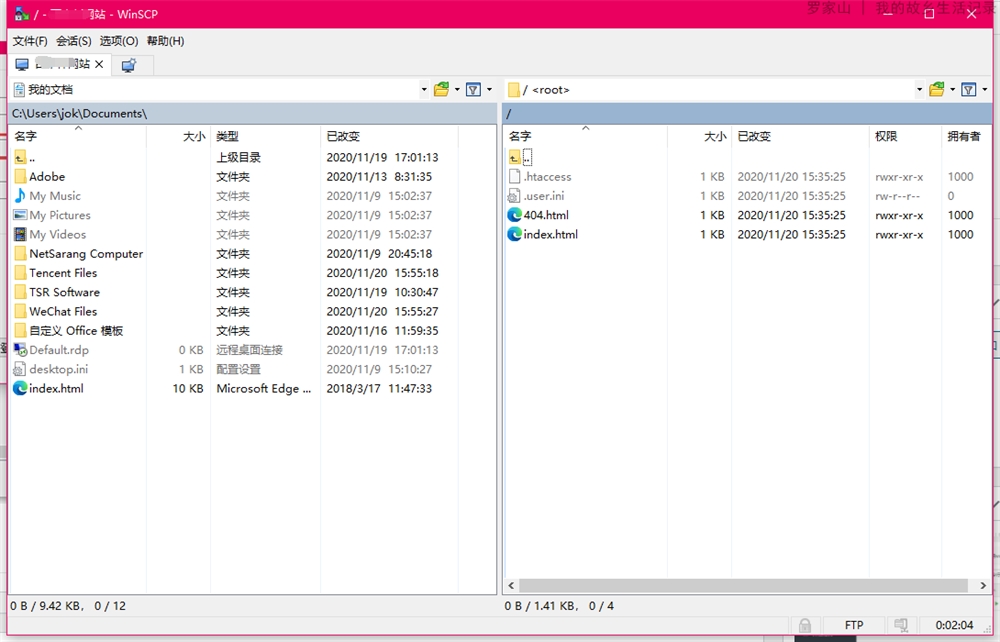This screenshot has width=1000, height=642.
Task: Sort local files by 名字 column
Action: pos(78,136)
